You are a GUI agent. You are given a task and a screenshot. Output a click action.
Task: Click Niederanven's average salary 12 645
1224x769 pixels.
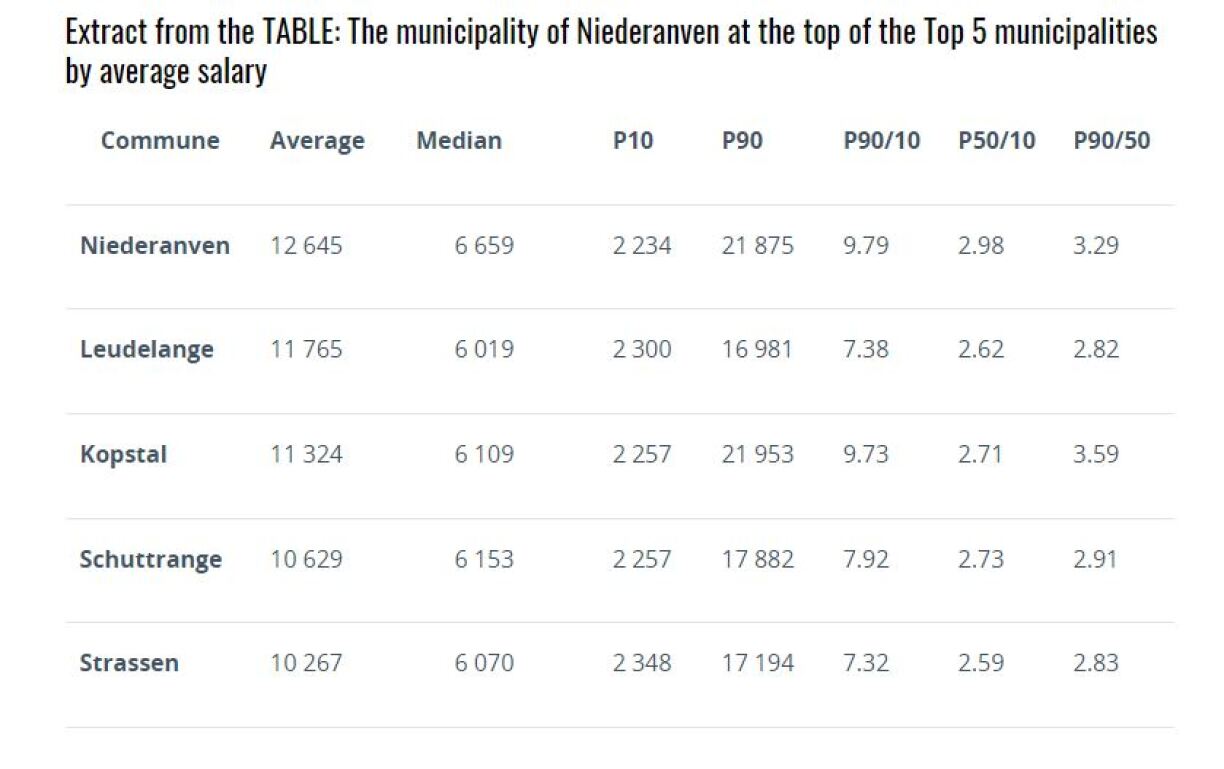pyautogui.click(x=306, y=245)
